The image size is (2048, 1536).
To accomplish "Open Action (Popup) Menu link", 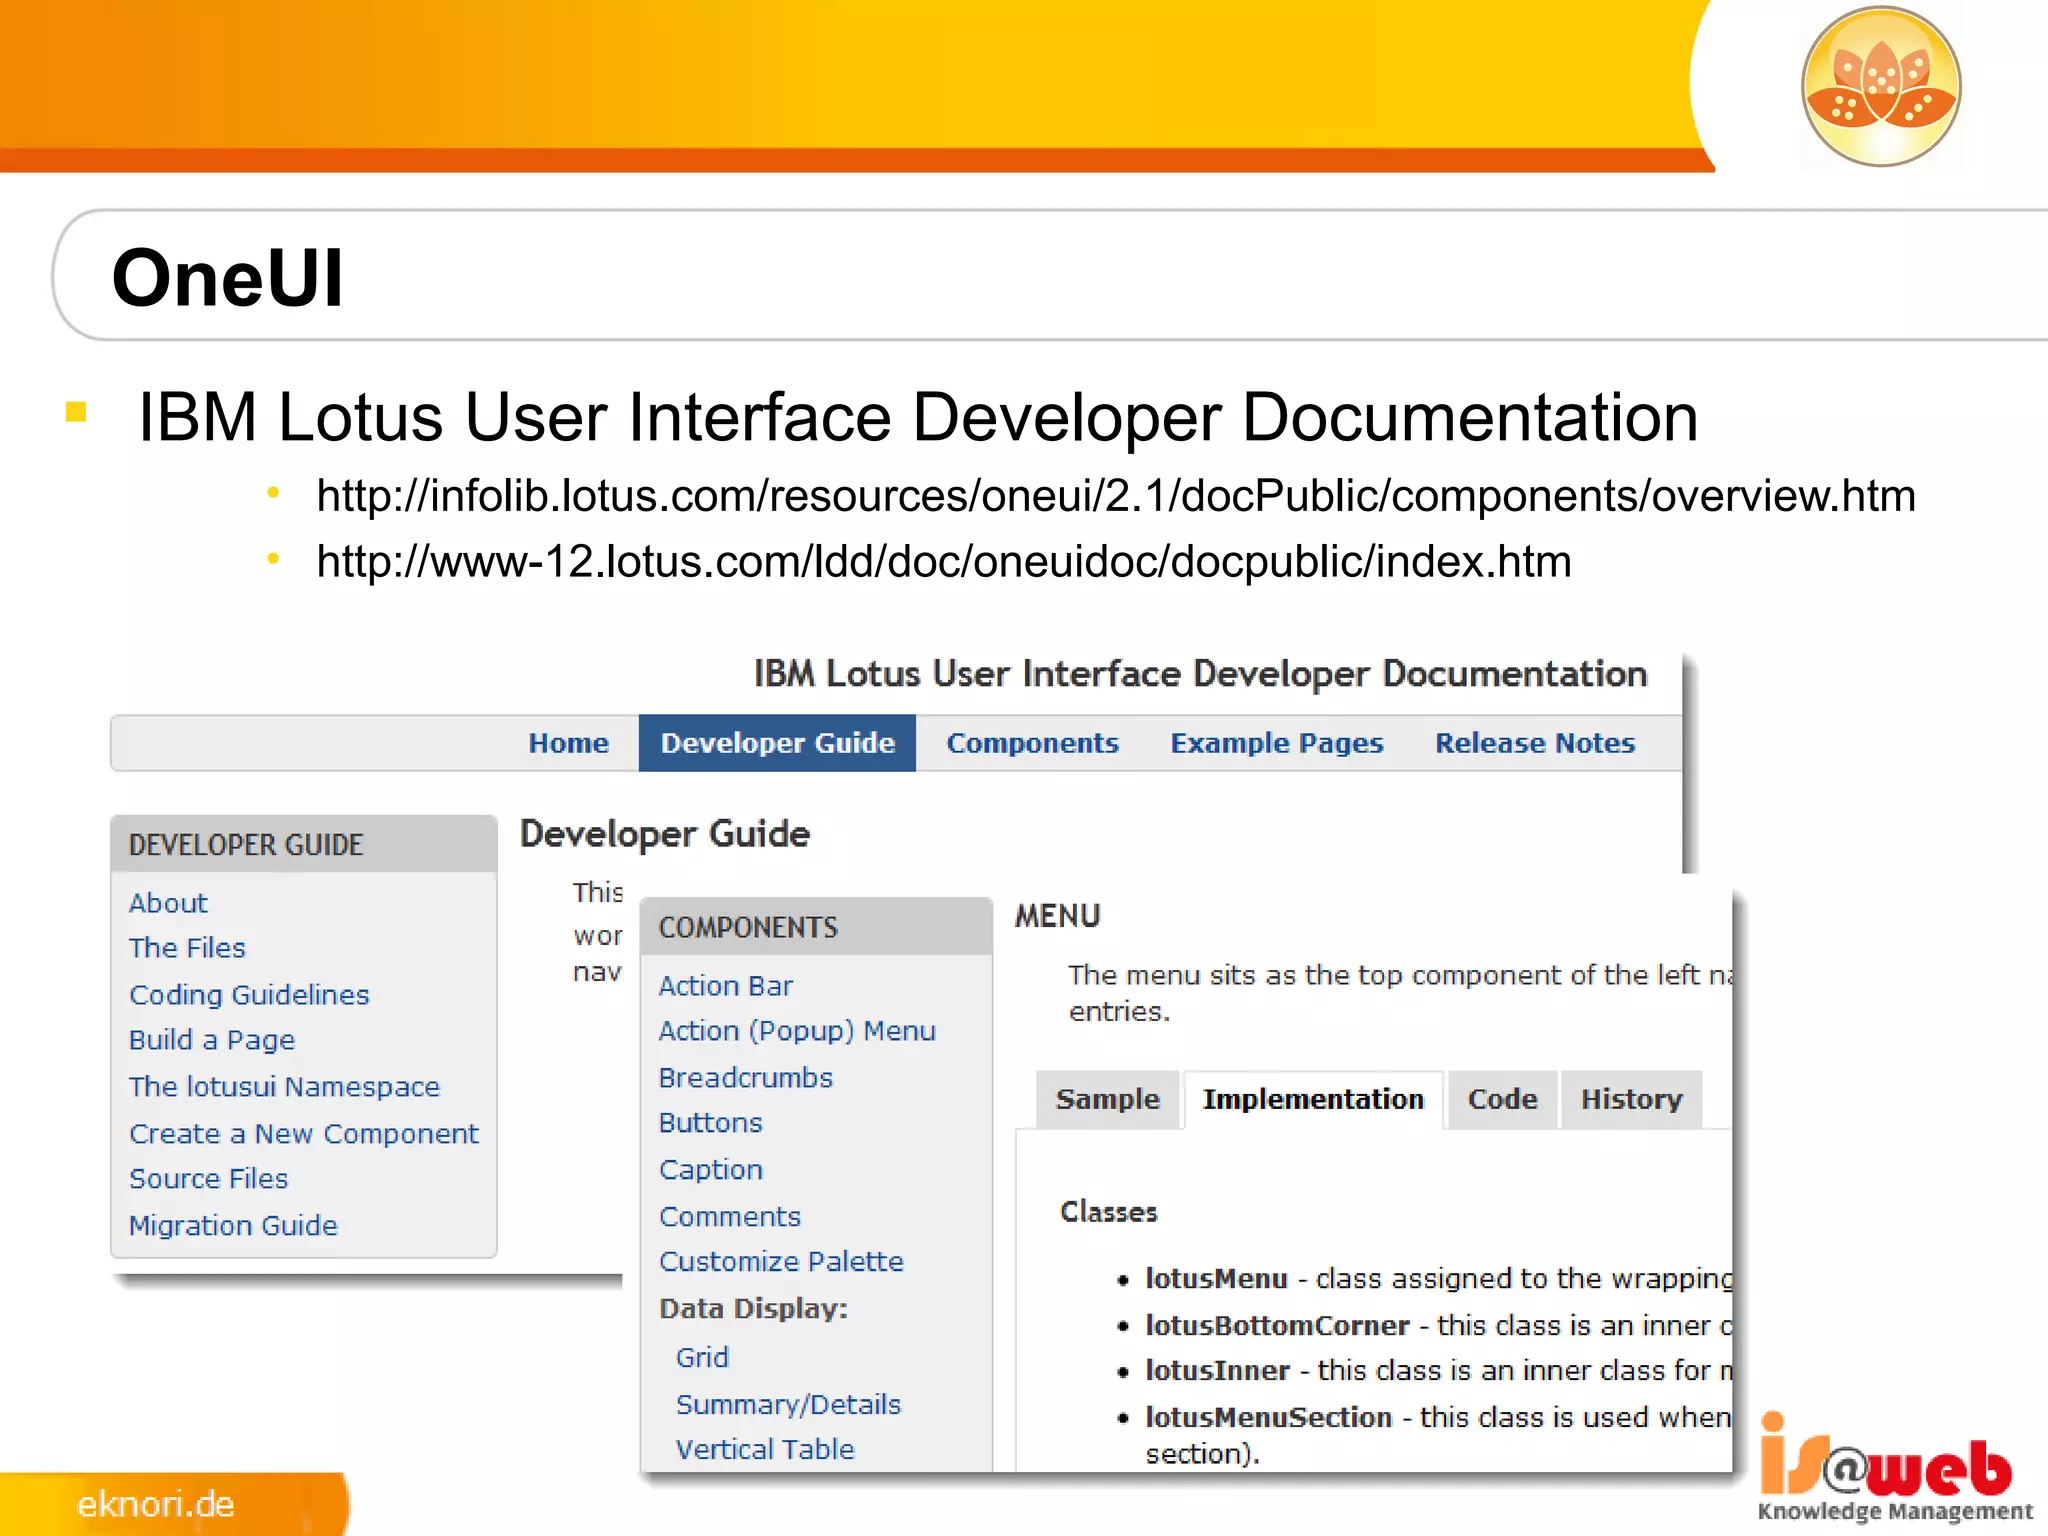I will (797, 1031).
